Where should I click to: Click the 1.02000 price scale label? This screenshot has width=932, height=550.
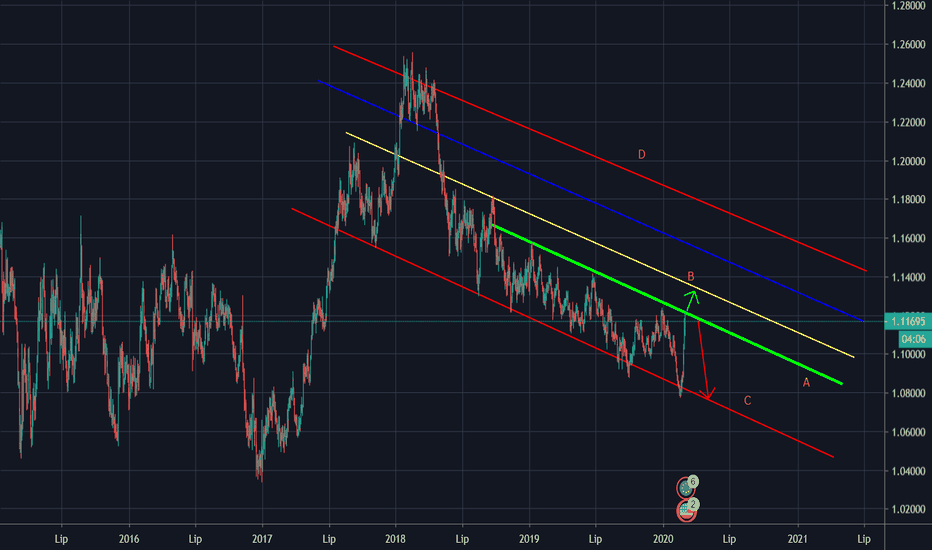[x=908, y=510]
